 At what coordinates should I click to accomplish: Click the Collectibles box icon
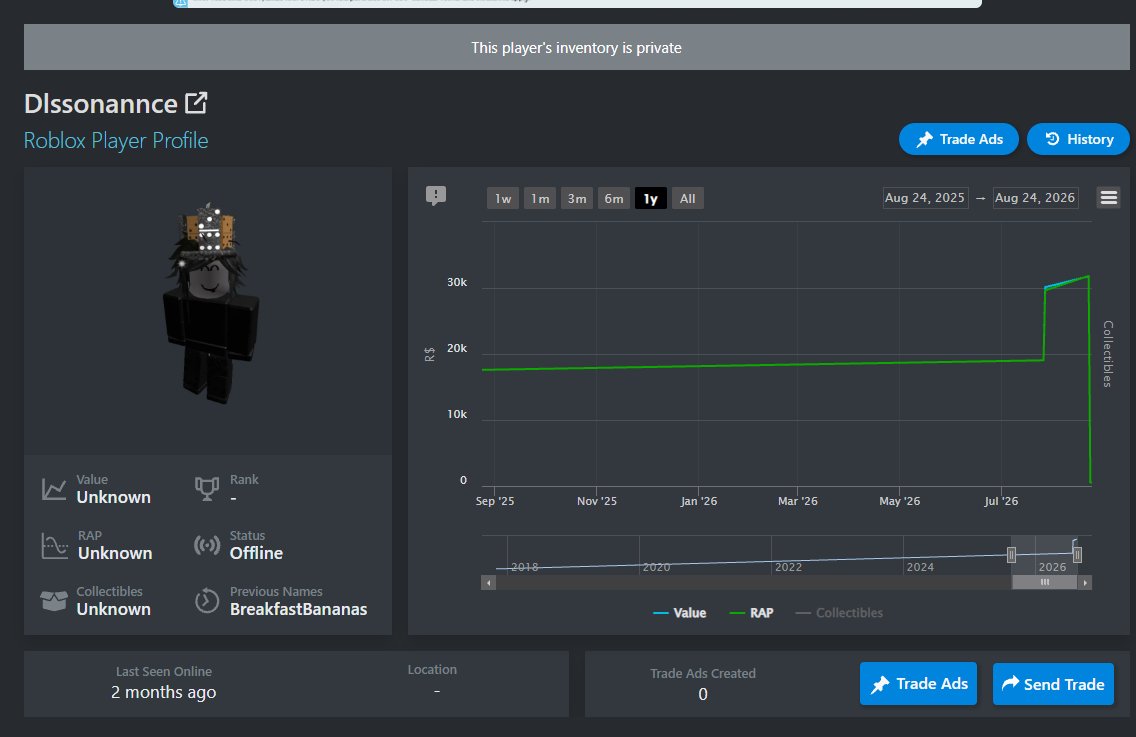point(54,601)
